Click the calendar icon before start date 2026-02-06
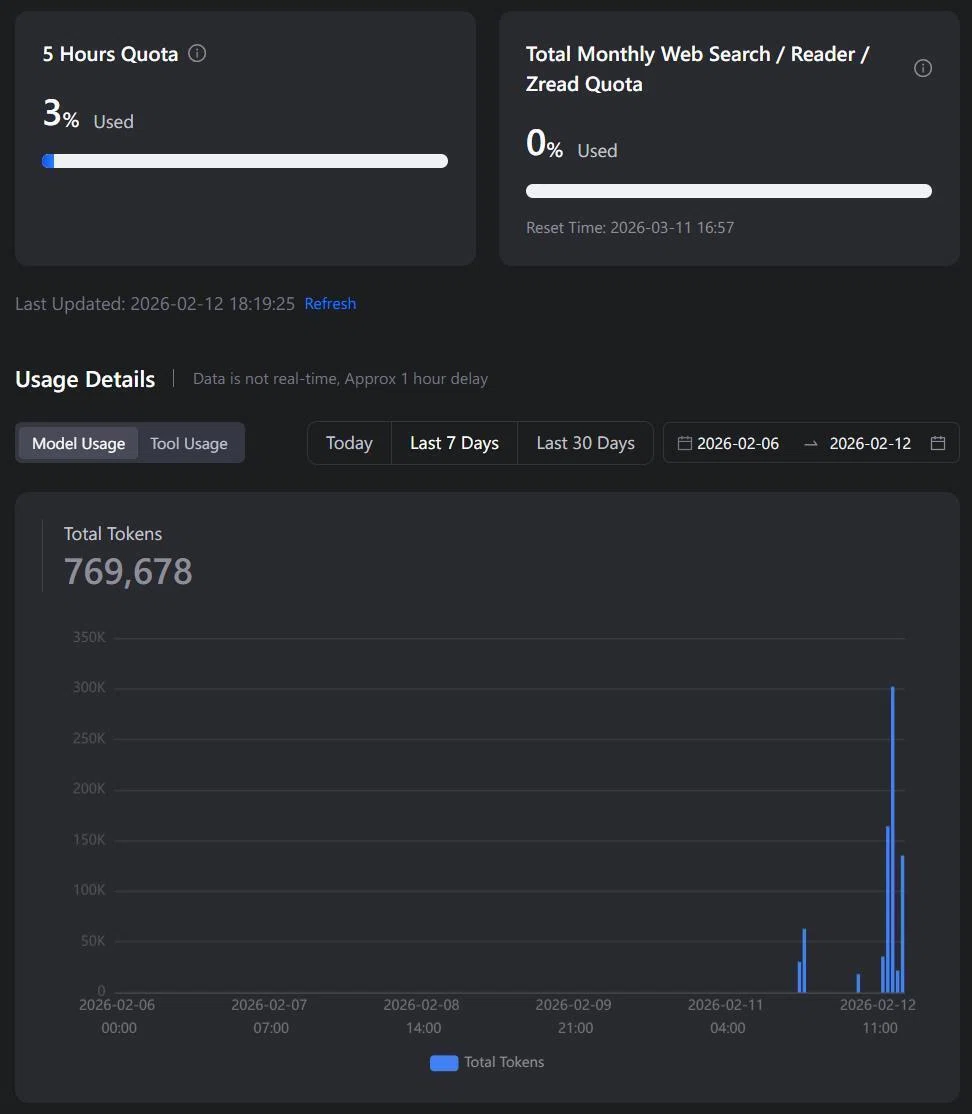This screenshot has width=972, height=1114. coord(684,443)
